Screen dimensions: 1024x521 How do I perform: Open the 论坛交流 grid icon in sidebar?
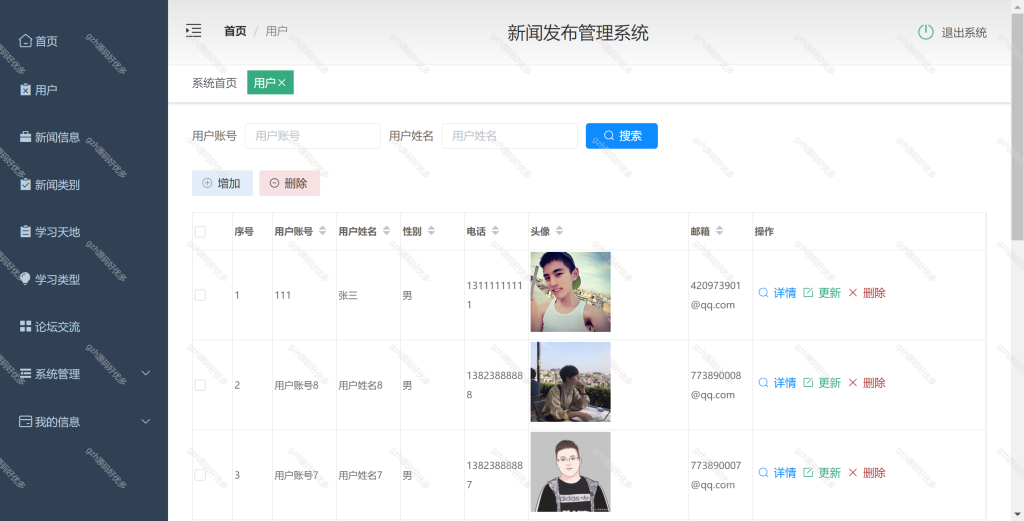(x=25, y=326)
